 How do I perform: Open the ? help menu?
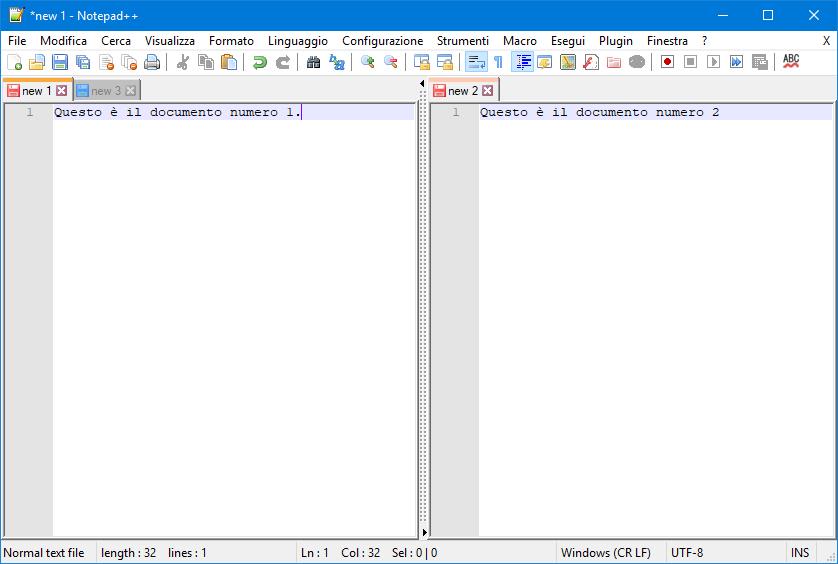(x=704, y=41)
